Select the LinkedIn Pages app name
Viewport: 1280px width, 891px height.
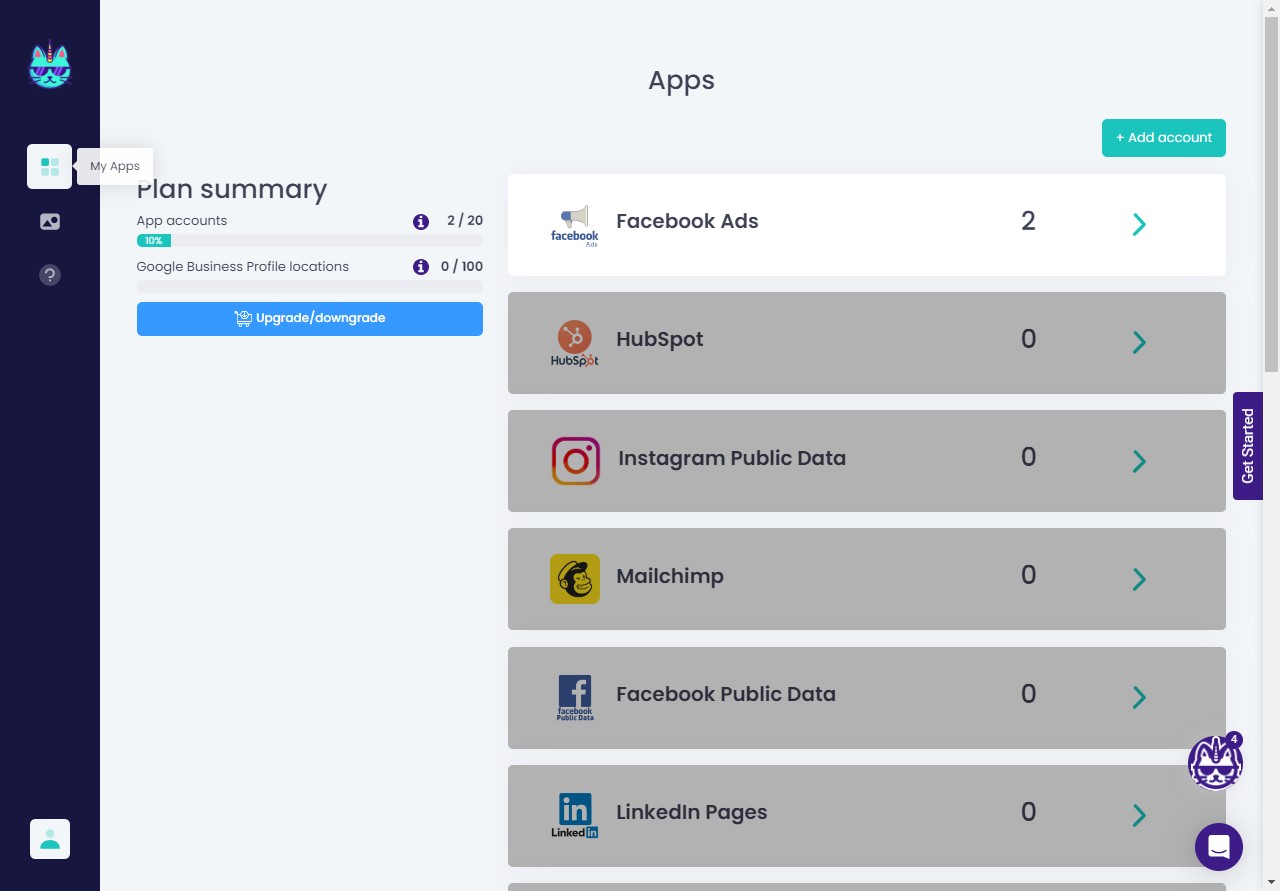692,813
